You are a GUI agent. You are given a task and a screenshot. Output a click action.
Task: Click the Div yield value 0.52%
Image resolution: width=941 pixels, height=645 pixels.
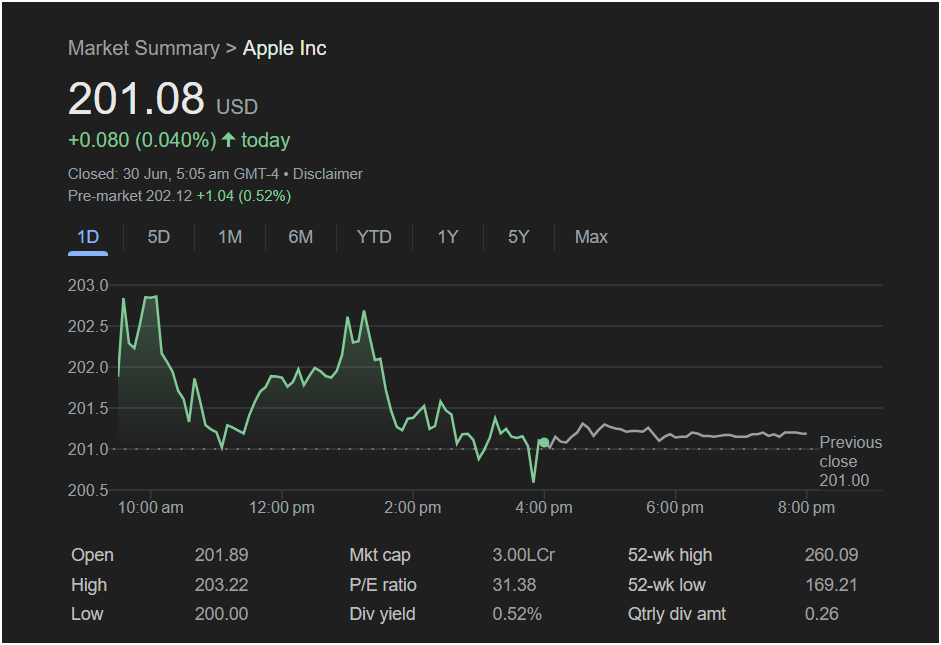(x=517, y=614)
